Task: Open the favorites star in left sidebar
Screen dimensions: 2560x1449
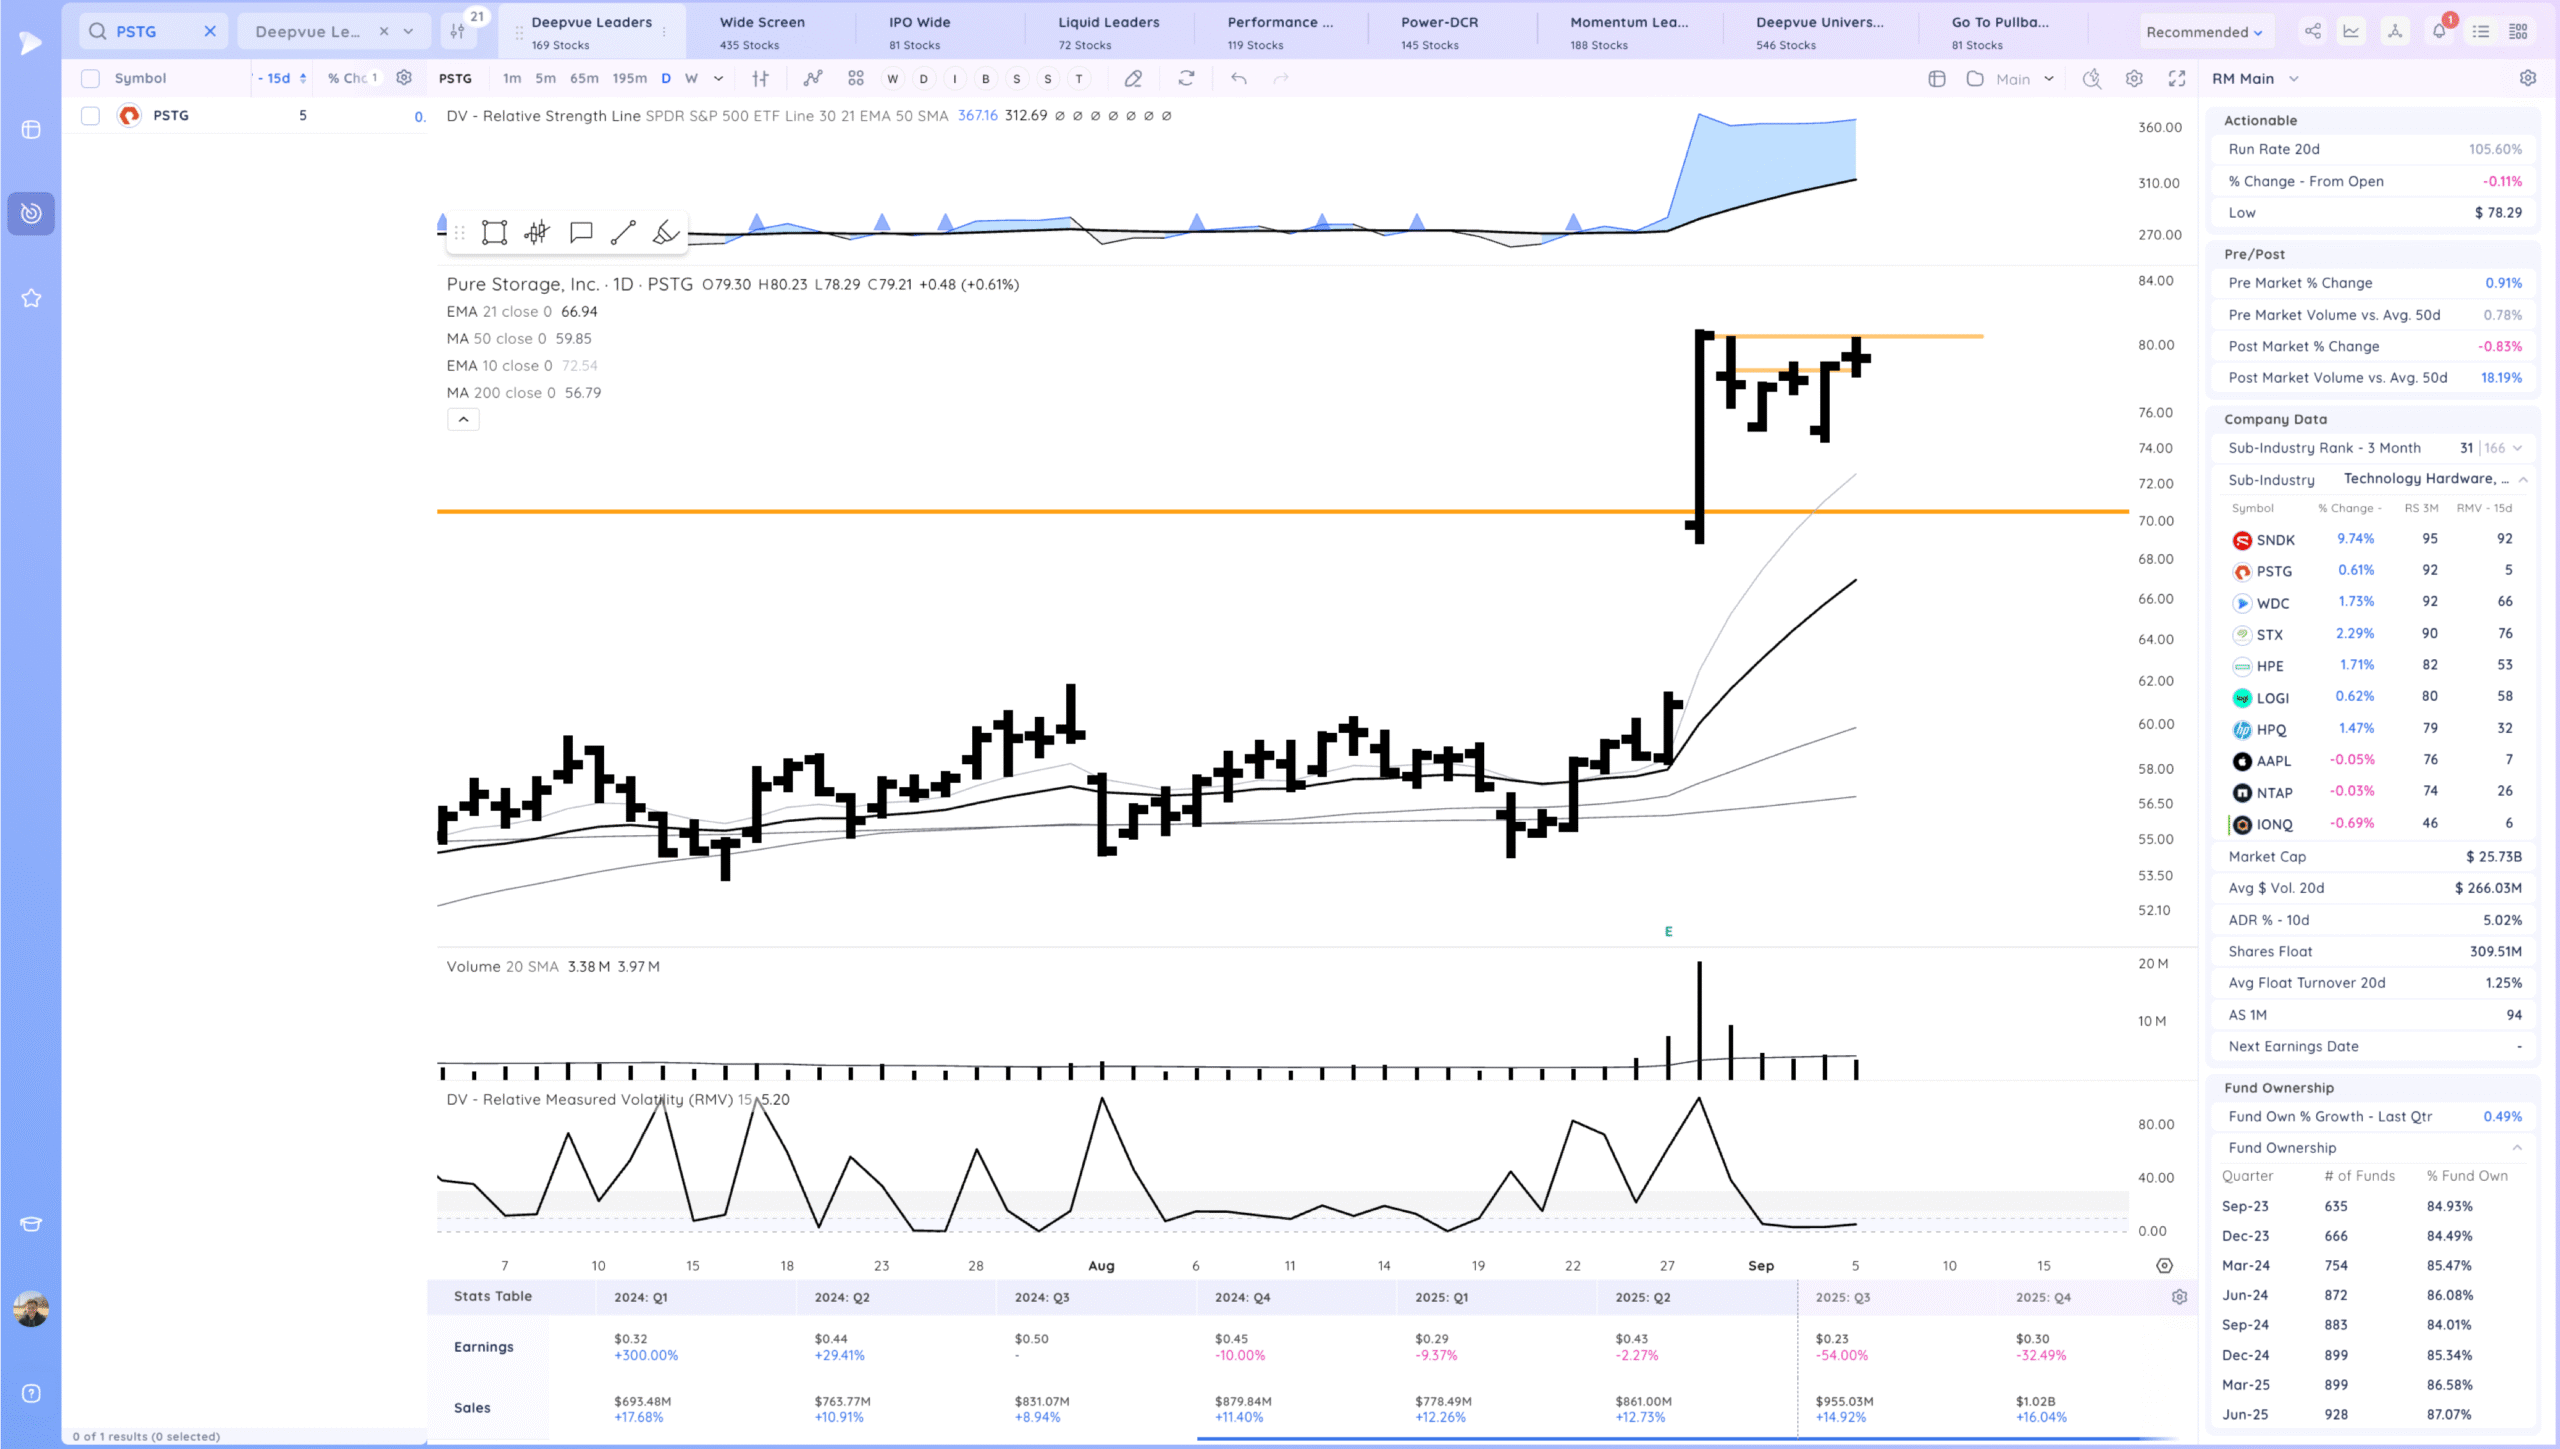Action: click(x=31, y=298)
